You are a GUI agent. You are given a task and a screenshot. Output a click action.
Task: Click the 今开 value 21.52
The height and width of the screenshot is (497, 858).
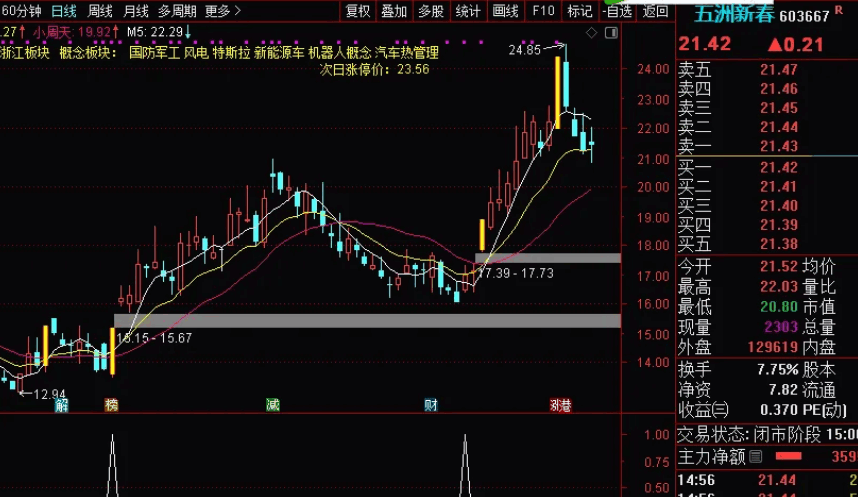click(779, 267)
